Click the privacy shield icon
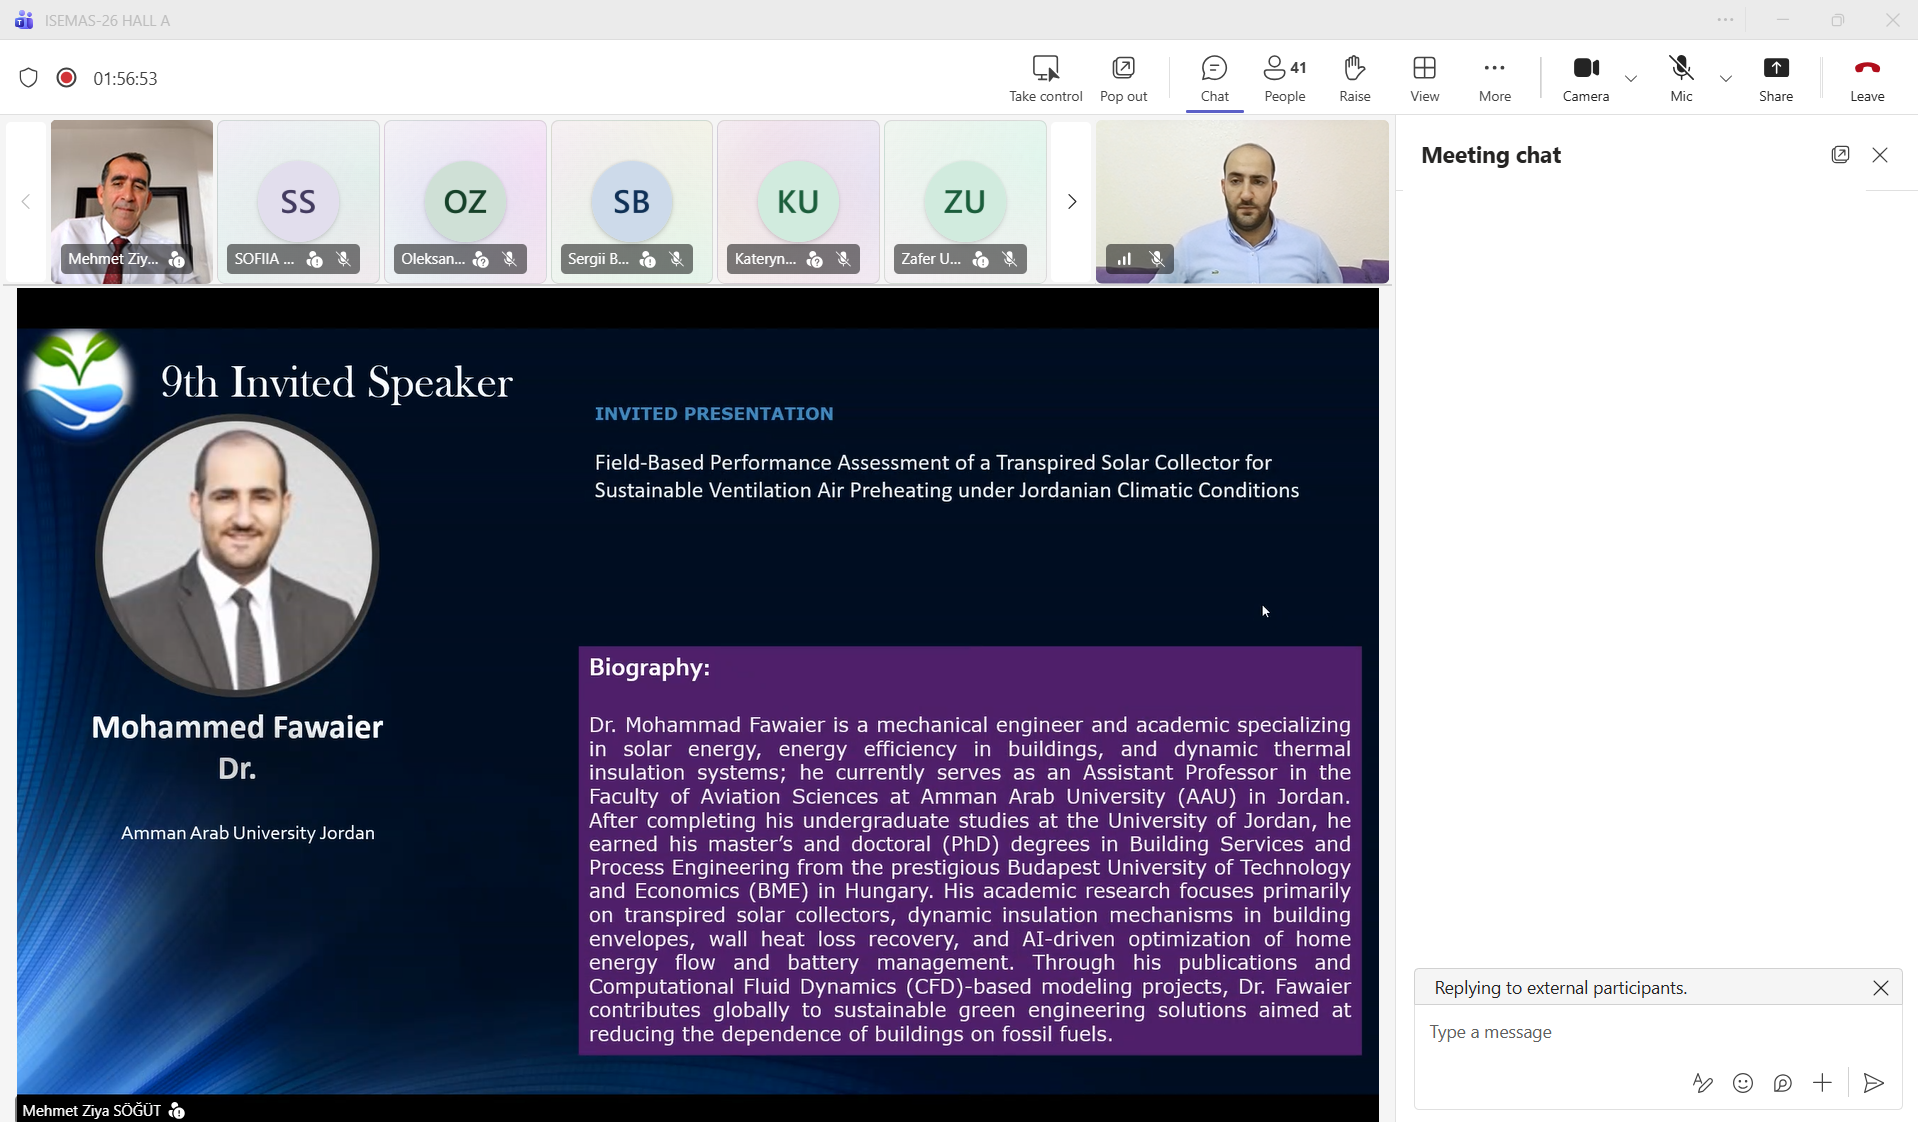Screen dimensions: 1918x1122 tap(29, 78)
